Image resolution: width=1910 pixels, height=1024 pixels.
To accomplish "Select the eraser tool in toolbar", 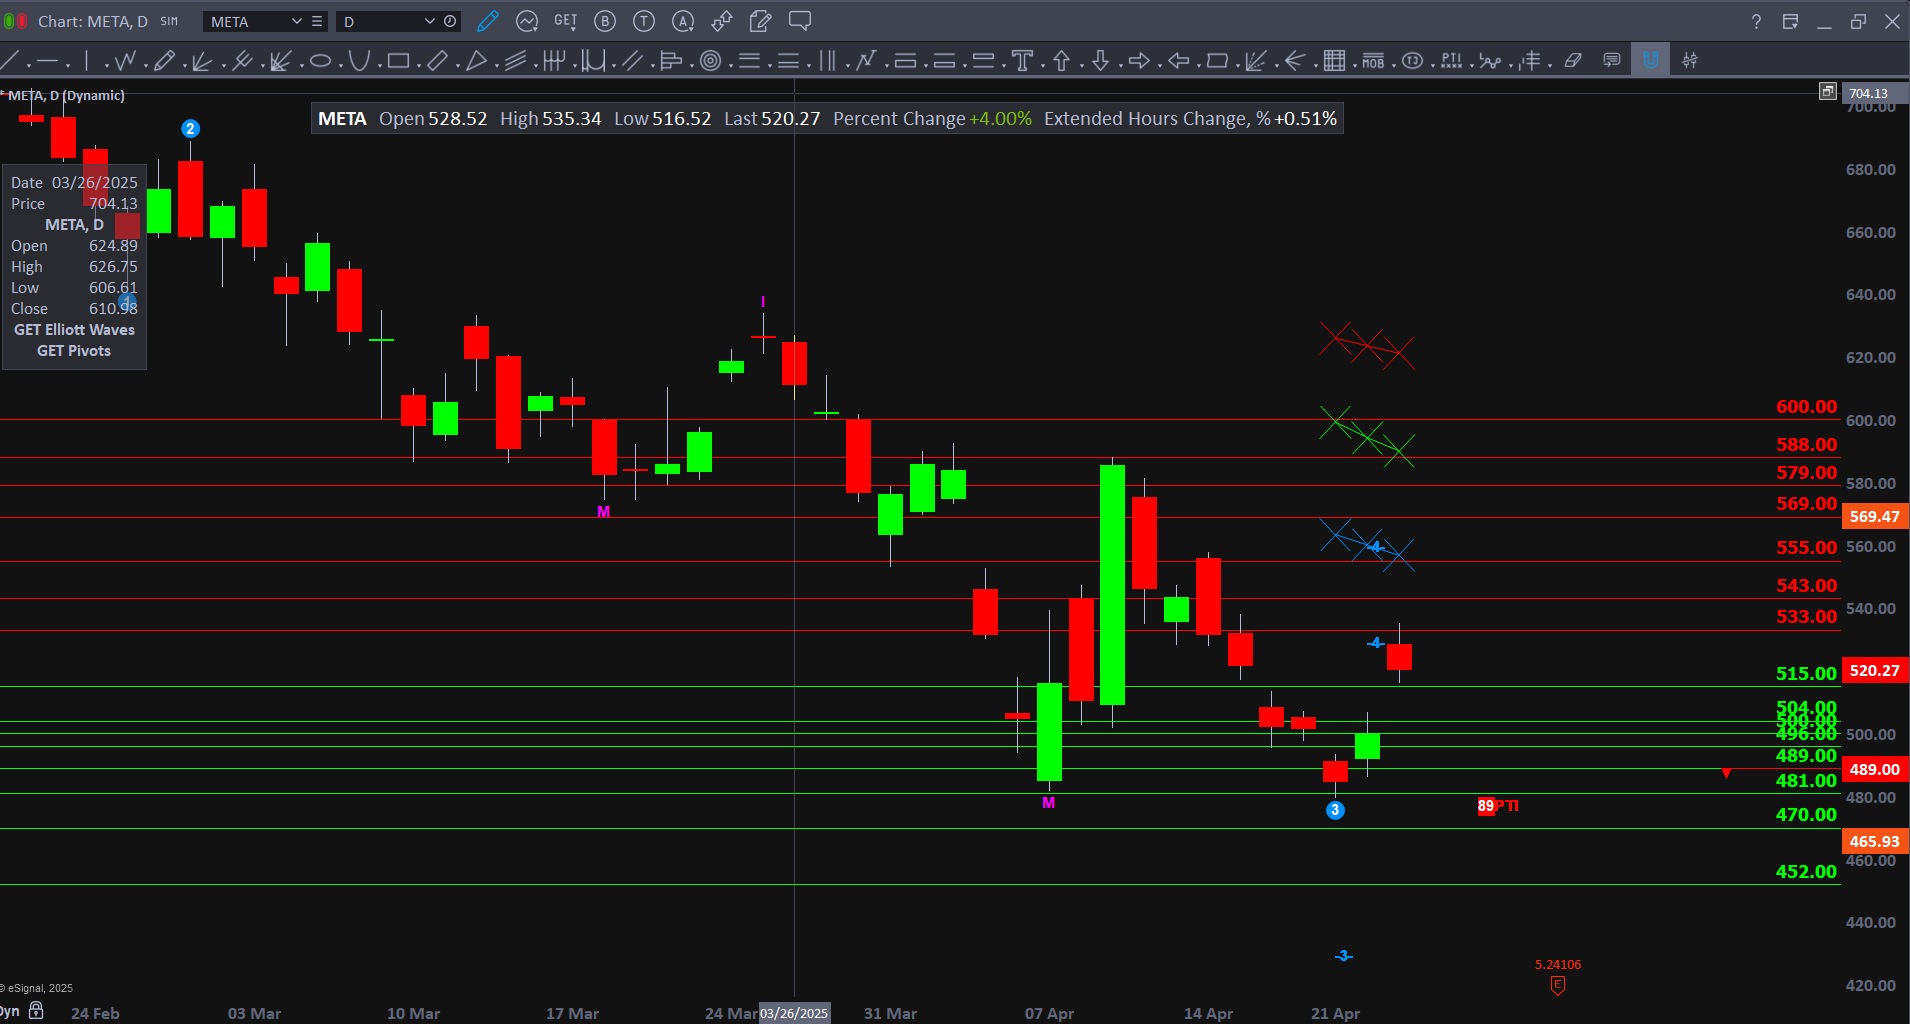I will click(x=1573, y=61).
